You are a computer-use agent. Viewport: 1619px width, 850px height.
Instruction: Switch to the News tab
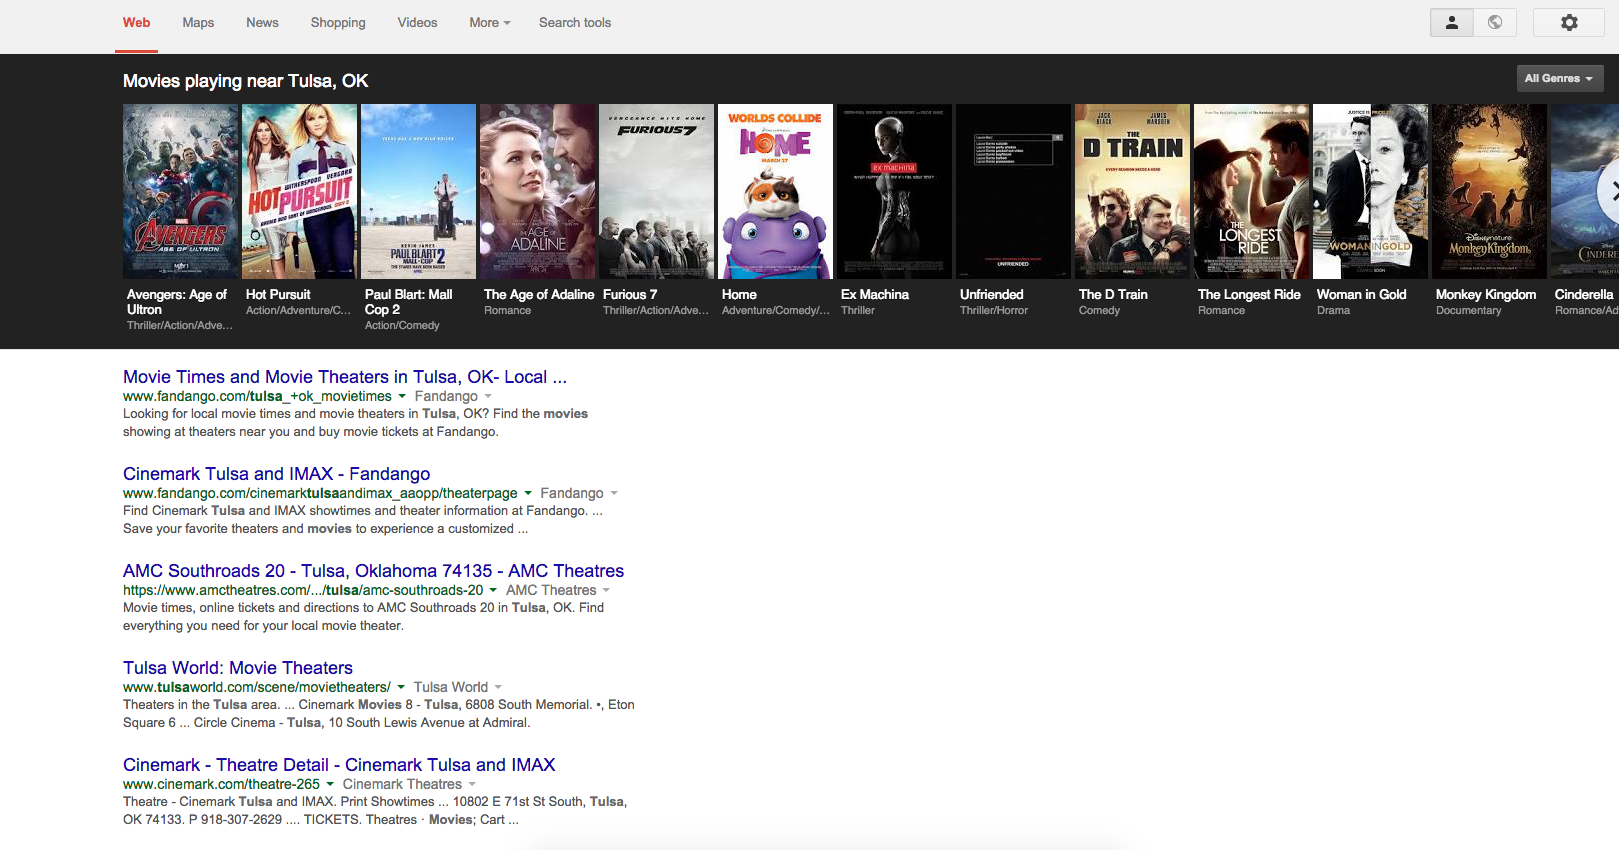pyautogui.click(x=262, y=22)
